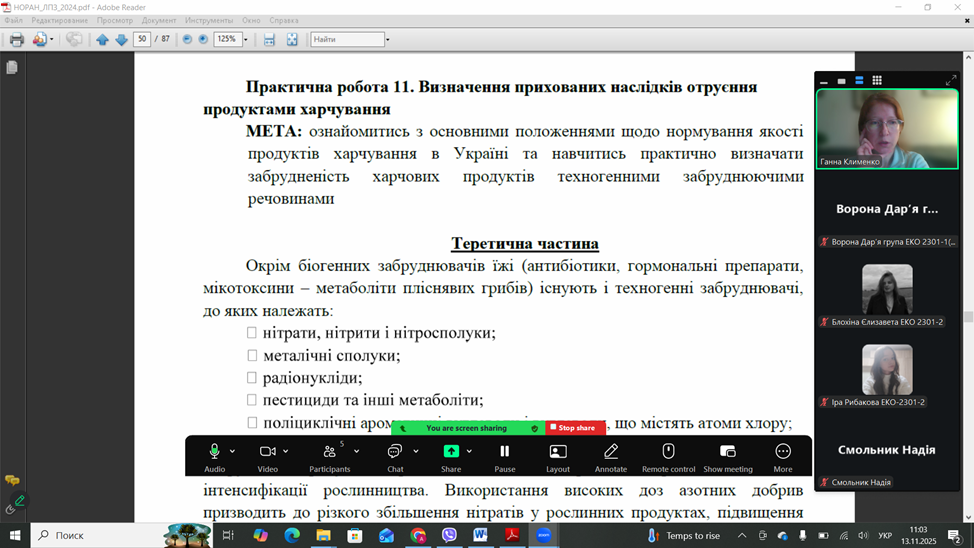Click the Show meeting button
This screenshot has height=548, width=974.
(x=727, y=456)
